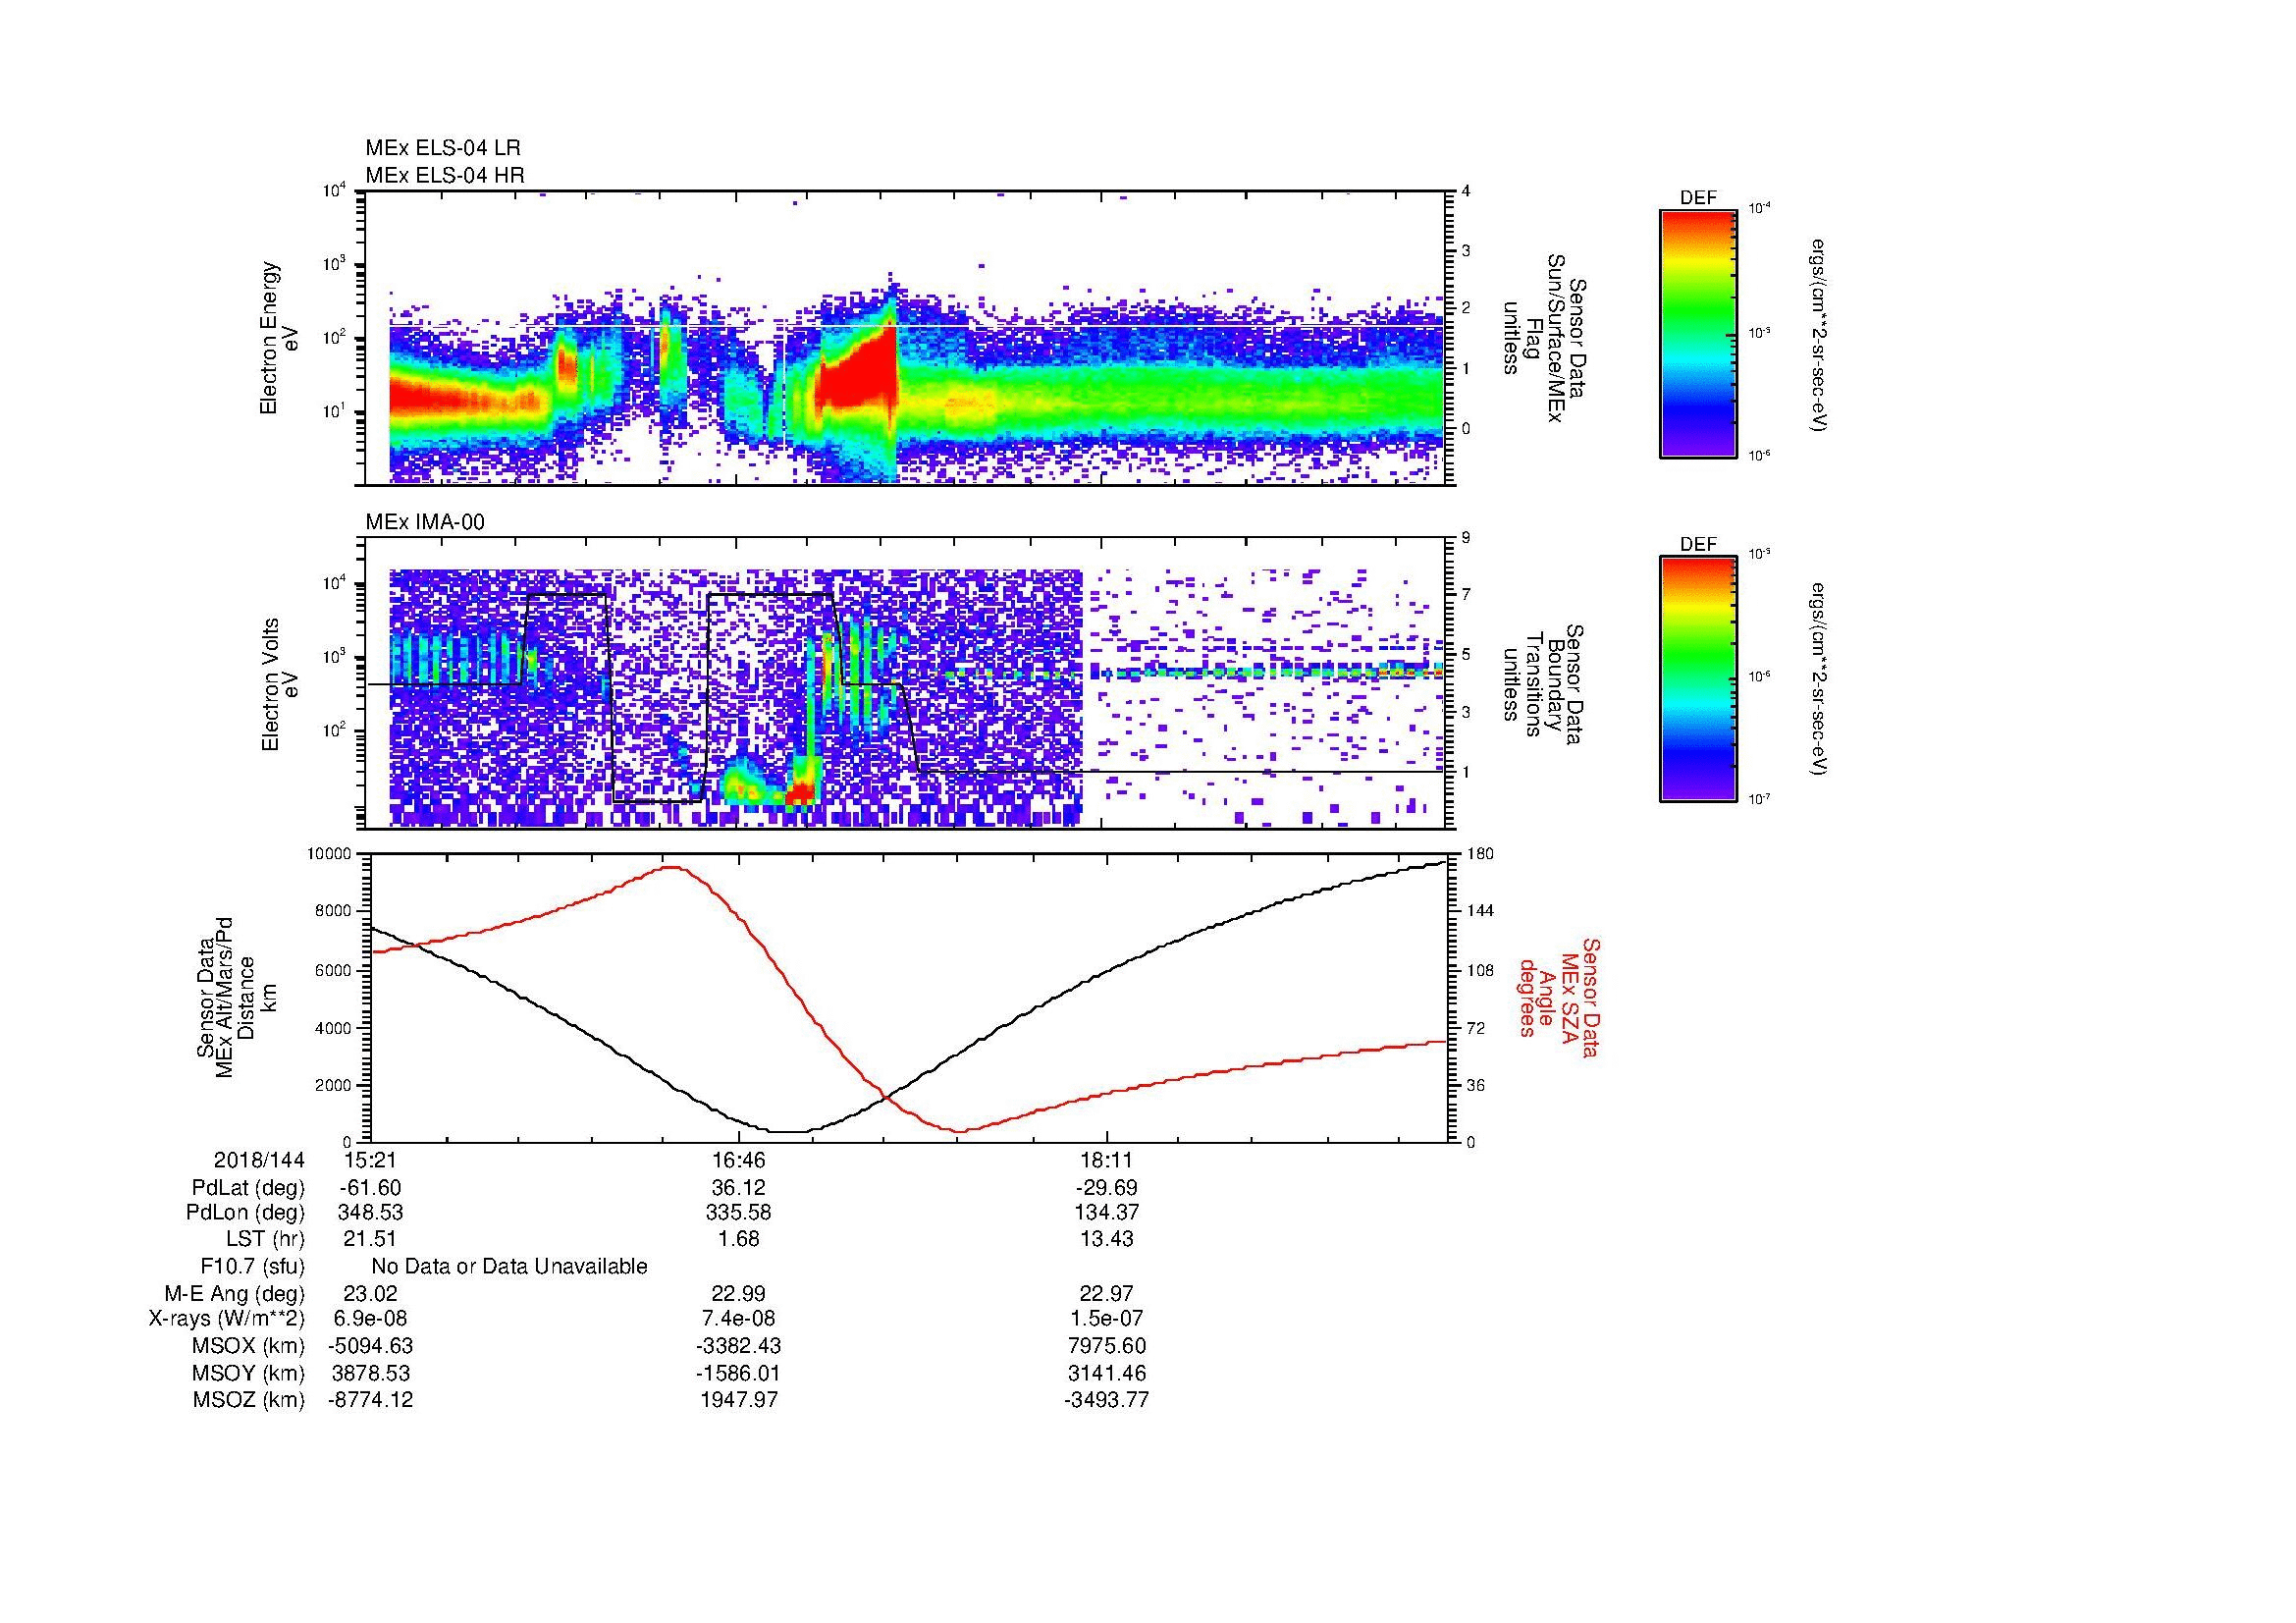Image resolution: width=2296 pixels, height=1623 pixels.
Task: Click the M-E Ang value '22.99'
Action: (x=738, y=1293)
